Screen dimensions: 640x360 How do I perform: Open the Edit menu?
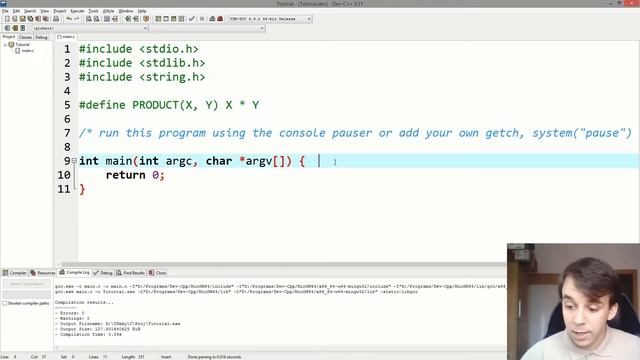[16, 11]
